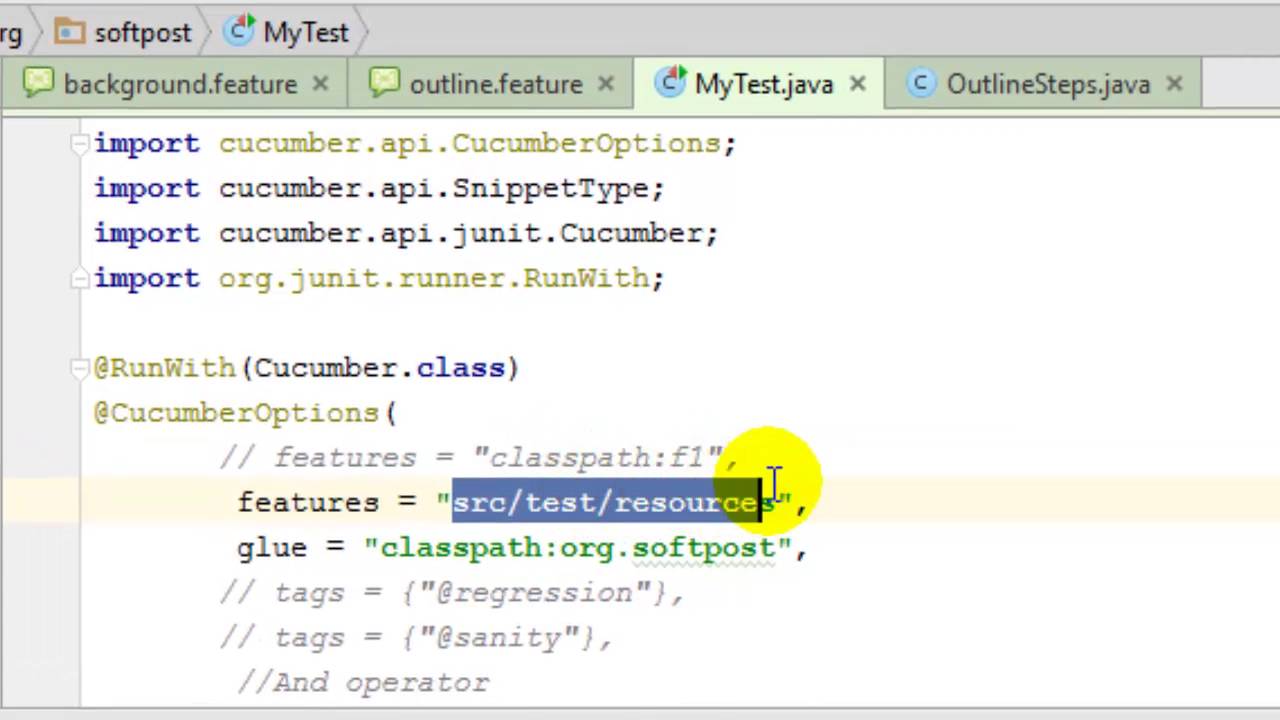Screen dimensions: 1280x720
Task: Click the 'cucumber.api.CucumberOptions' import text
Action: click(x=469, y=144)
